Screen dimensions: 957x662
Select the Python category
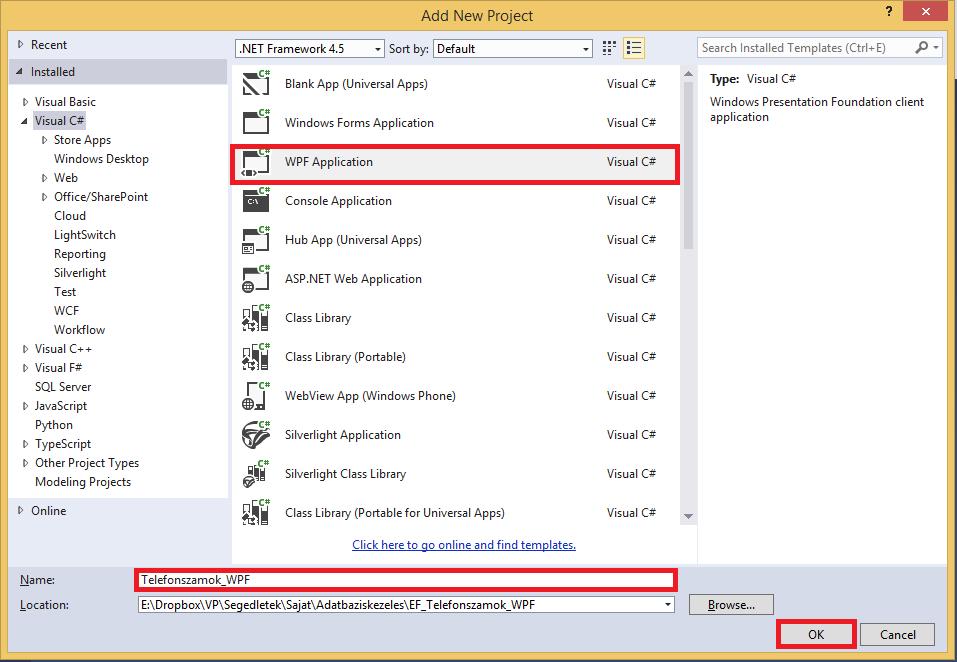click(54, 425)
